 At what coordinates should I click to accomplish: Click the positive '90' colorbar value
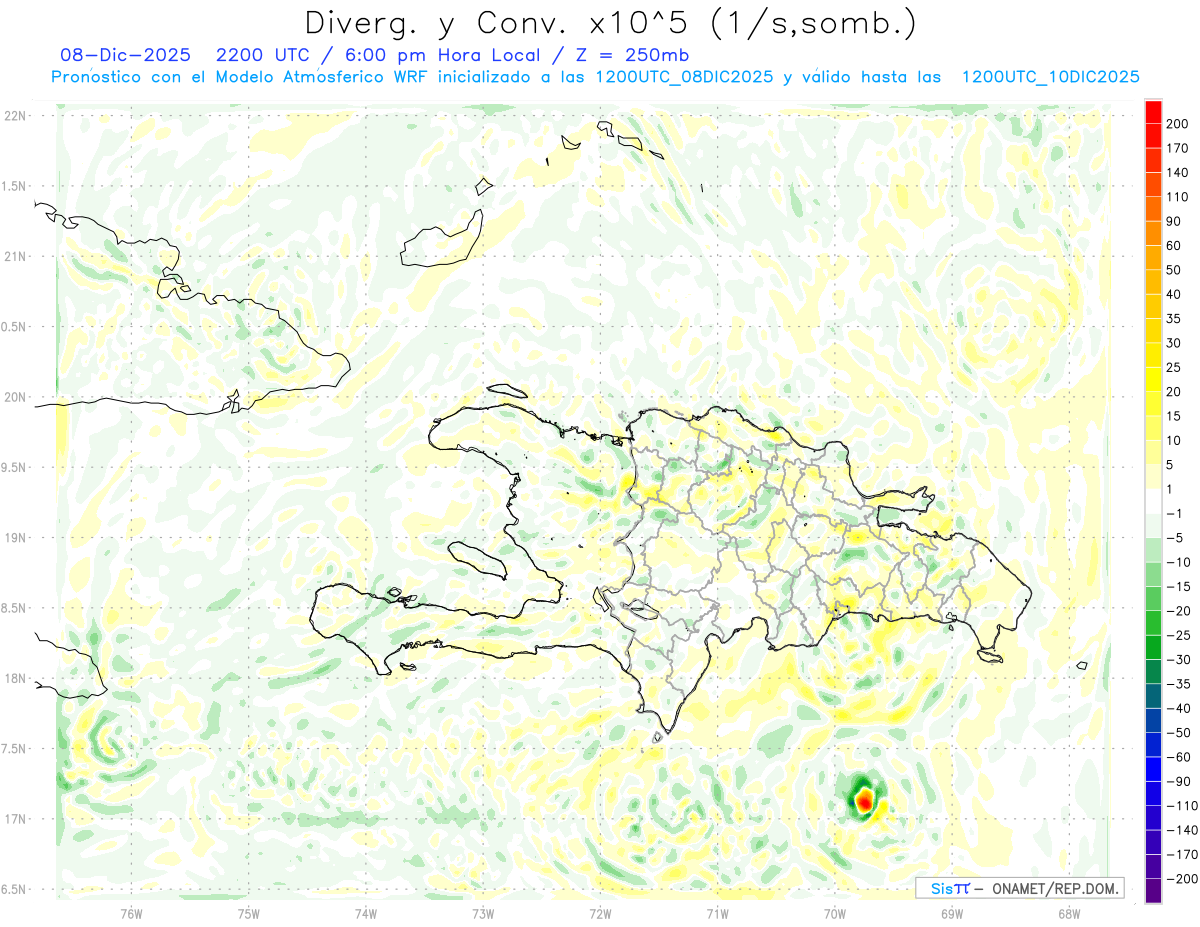pos(1174,221)
